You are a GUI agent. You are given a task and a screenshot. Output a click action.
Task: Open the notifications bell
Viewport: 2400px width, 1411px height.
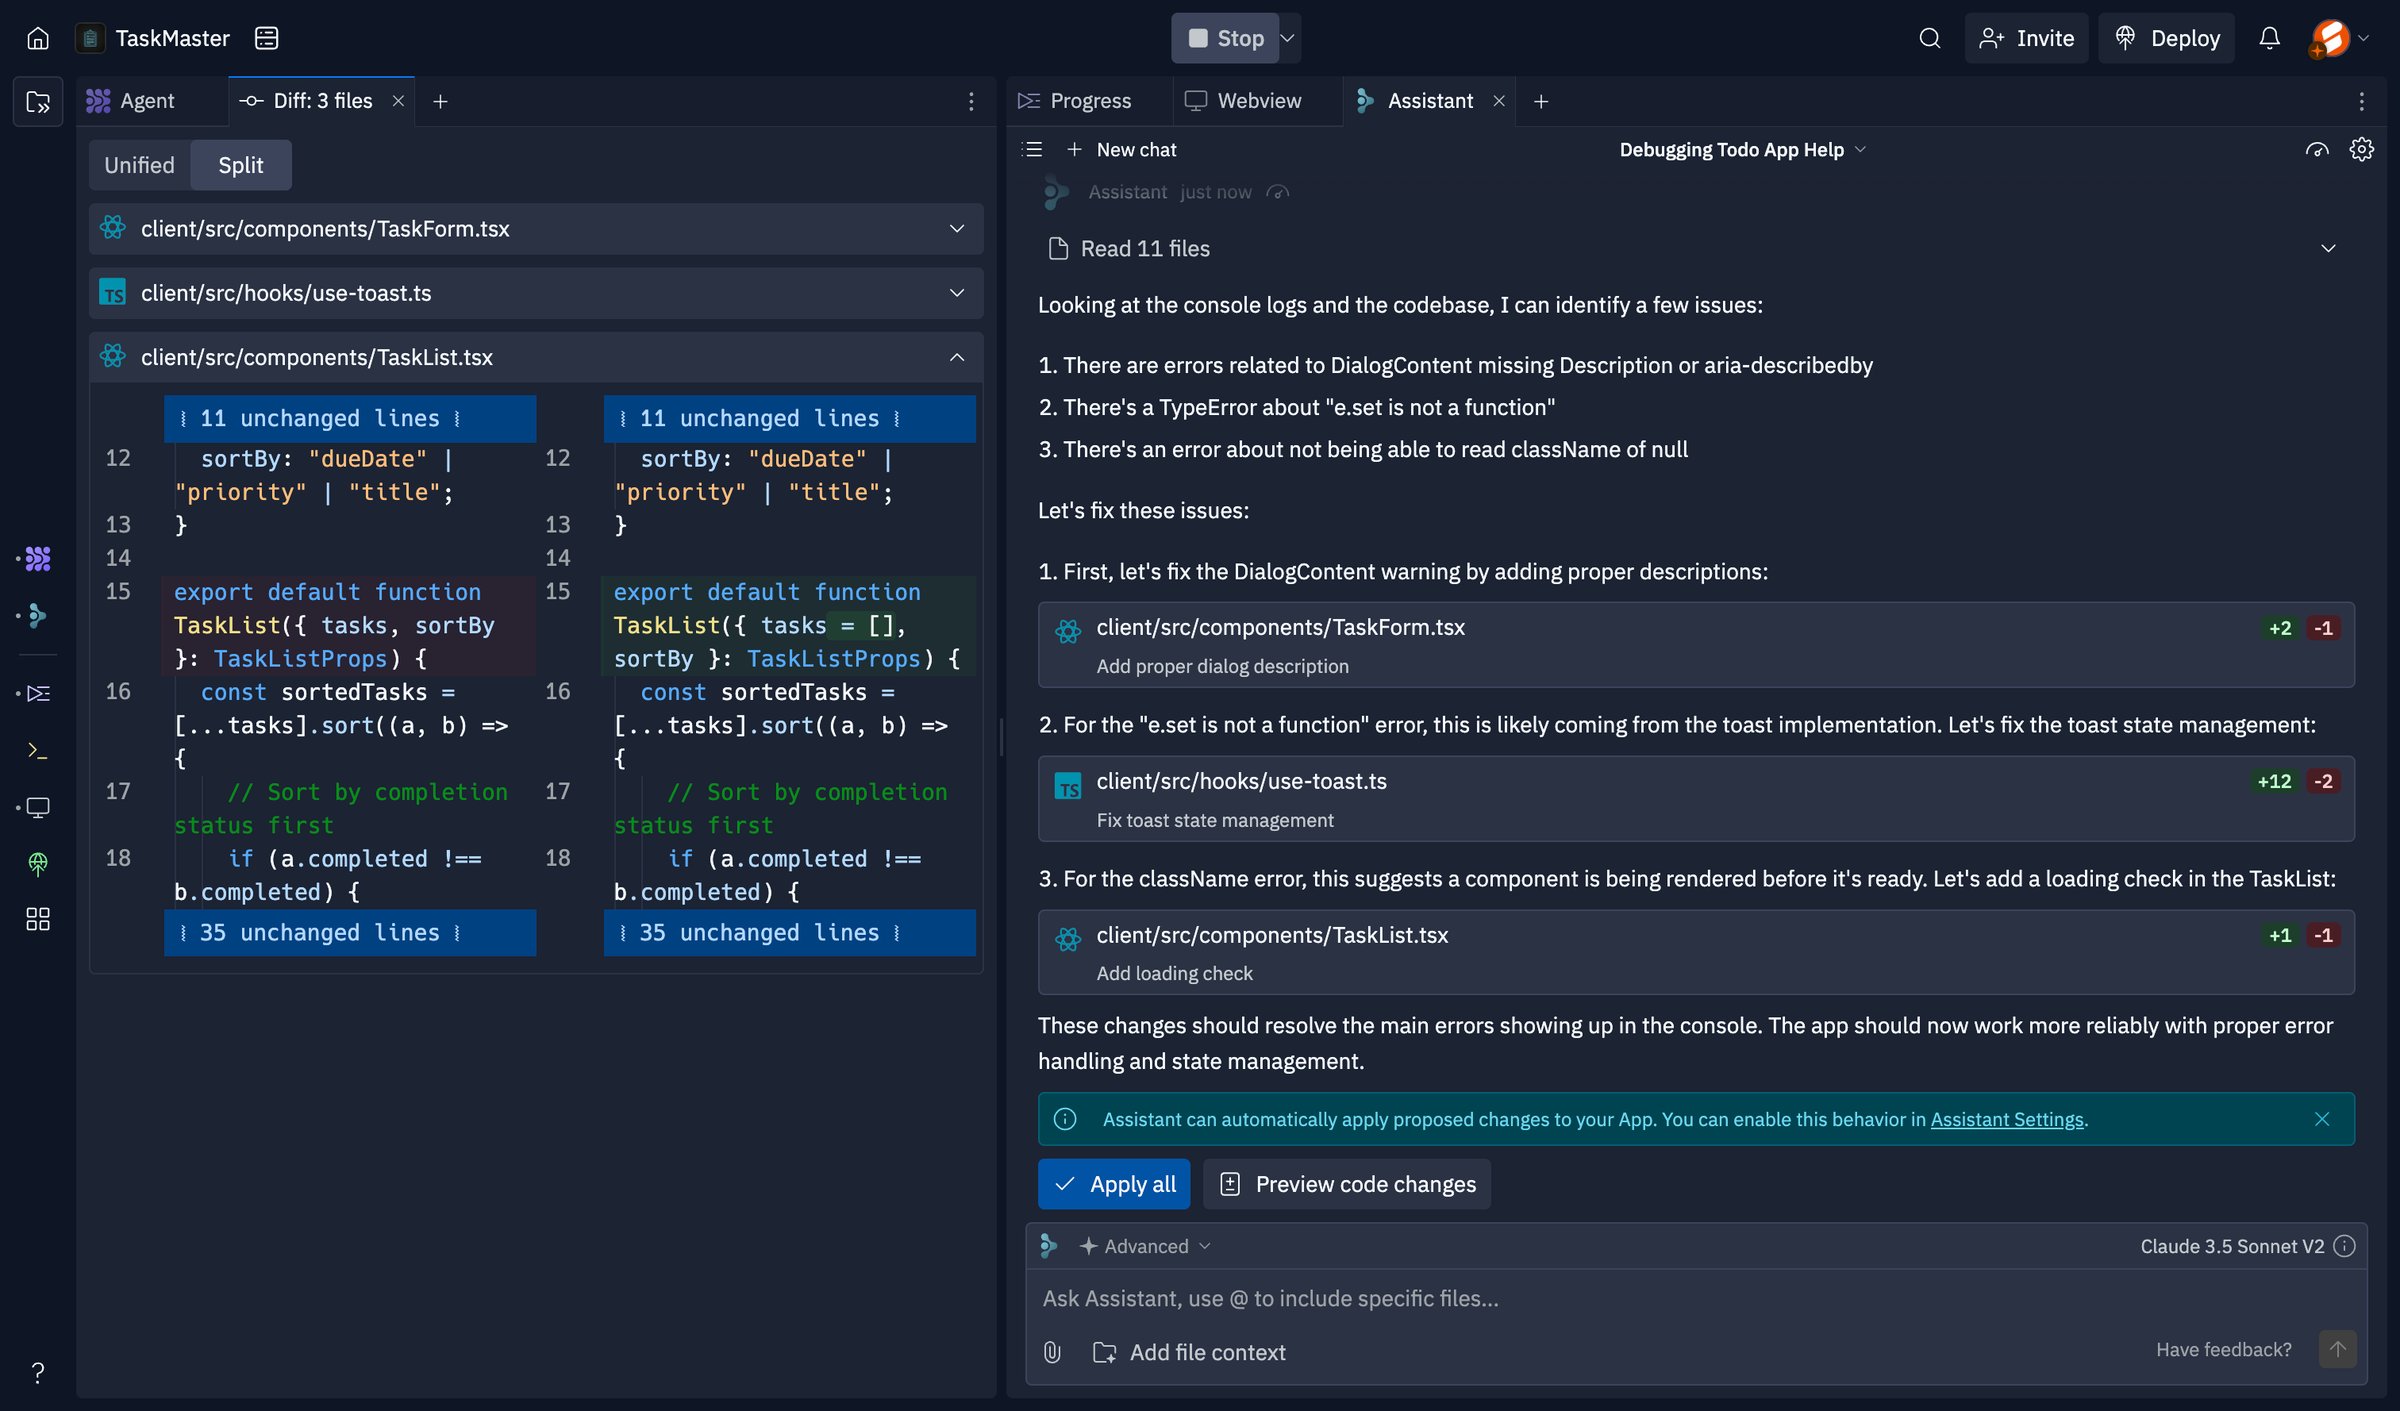pyautogui.click(x=2269, y=38)
